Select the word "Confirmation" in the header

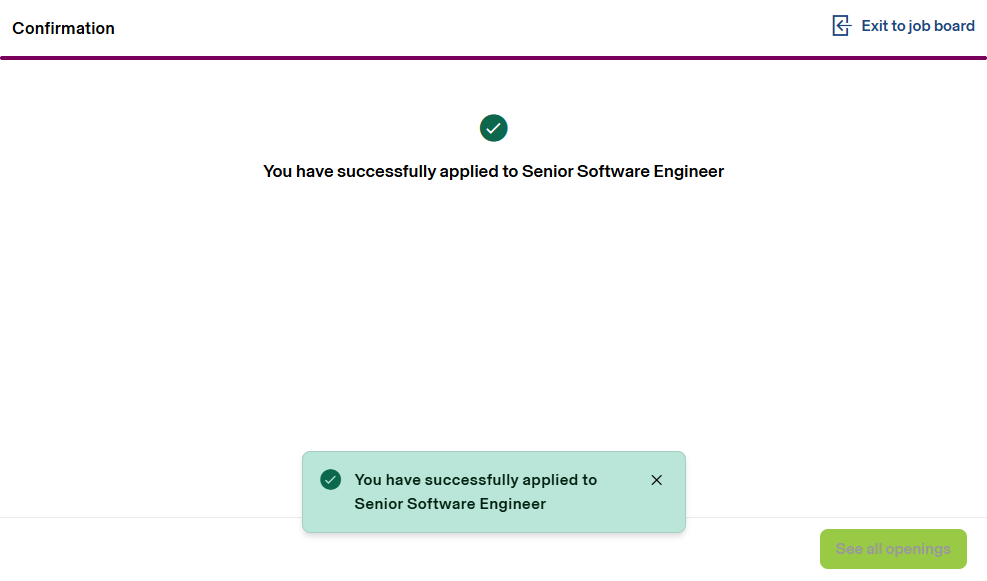[x=63, y=28]
